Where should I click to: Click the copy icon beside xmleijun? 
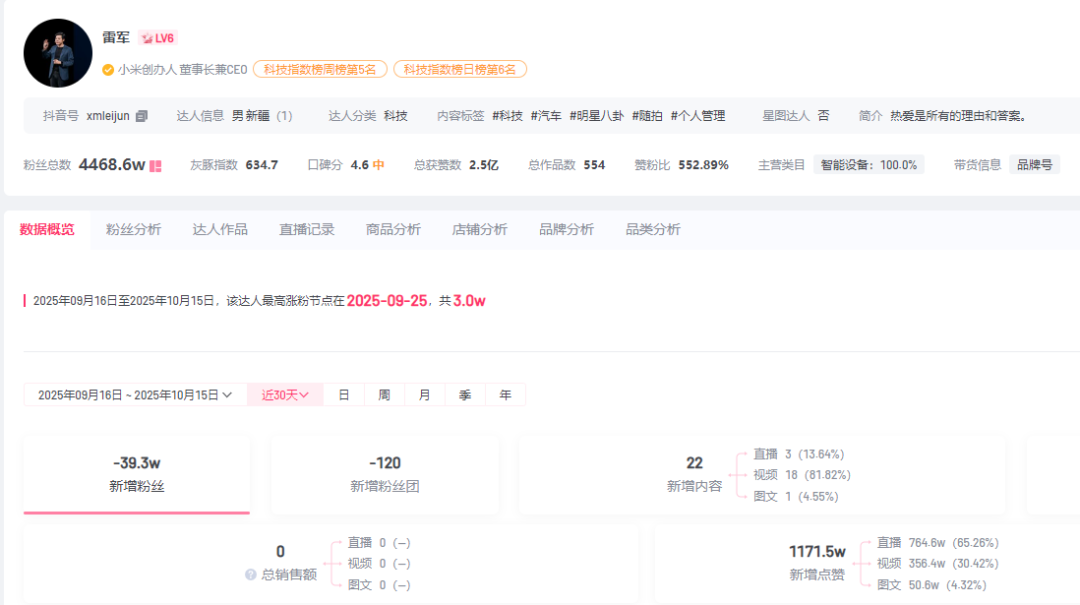pyautogui.click(x=142, y=116)
